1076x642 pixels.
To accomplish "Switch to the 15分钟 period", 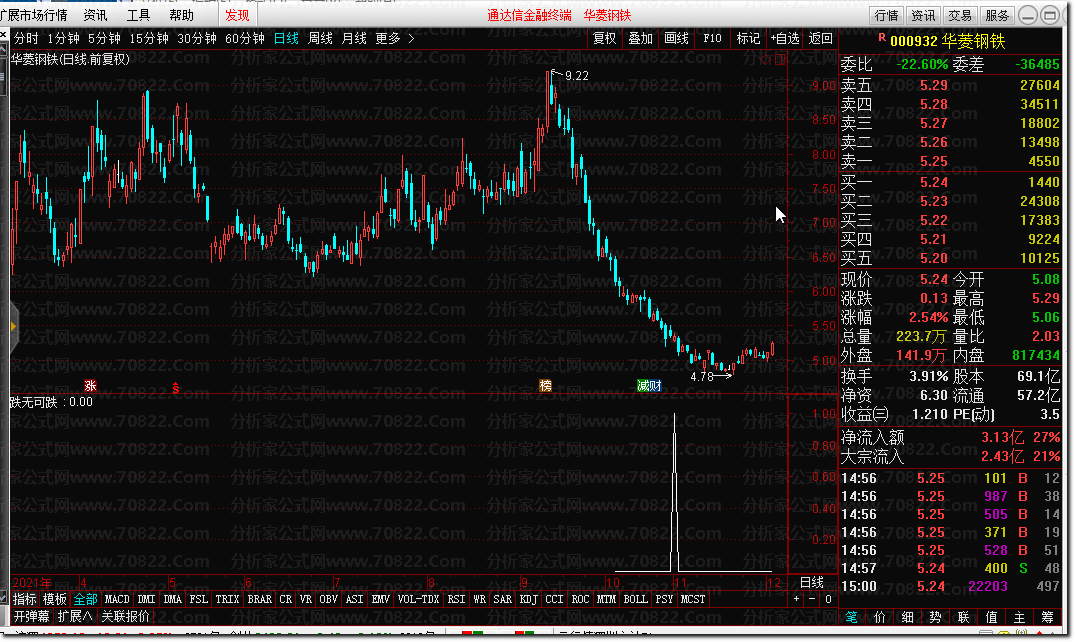I will (x=149, y=38).
